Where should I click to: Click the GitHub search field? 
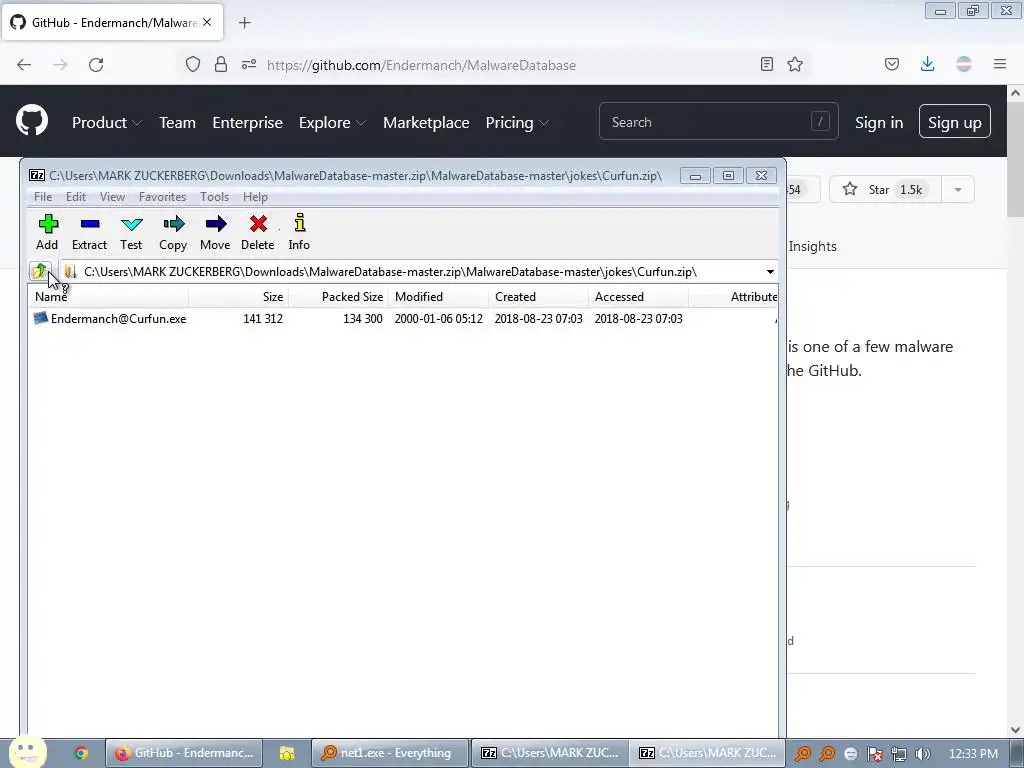718,121
